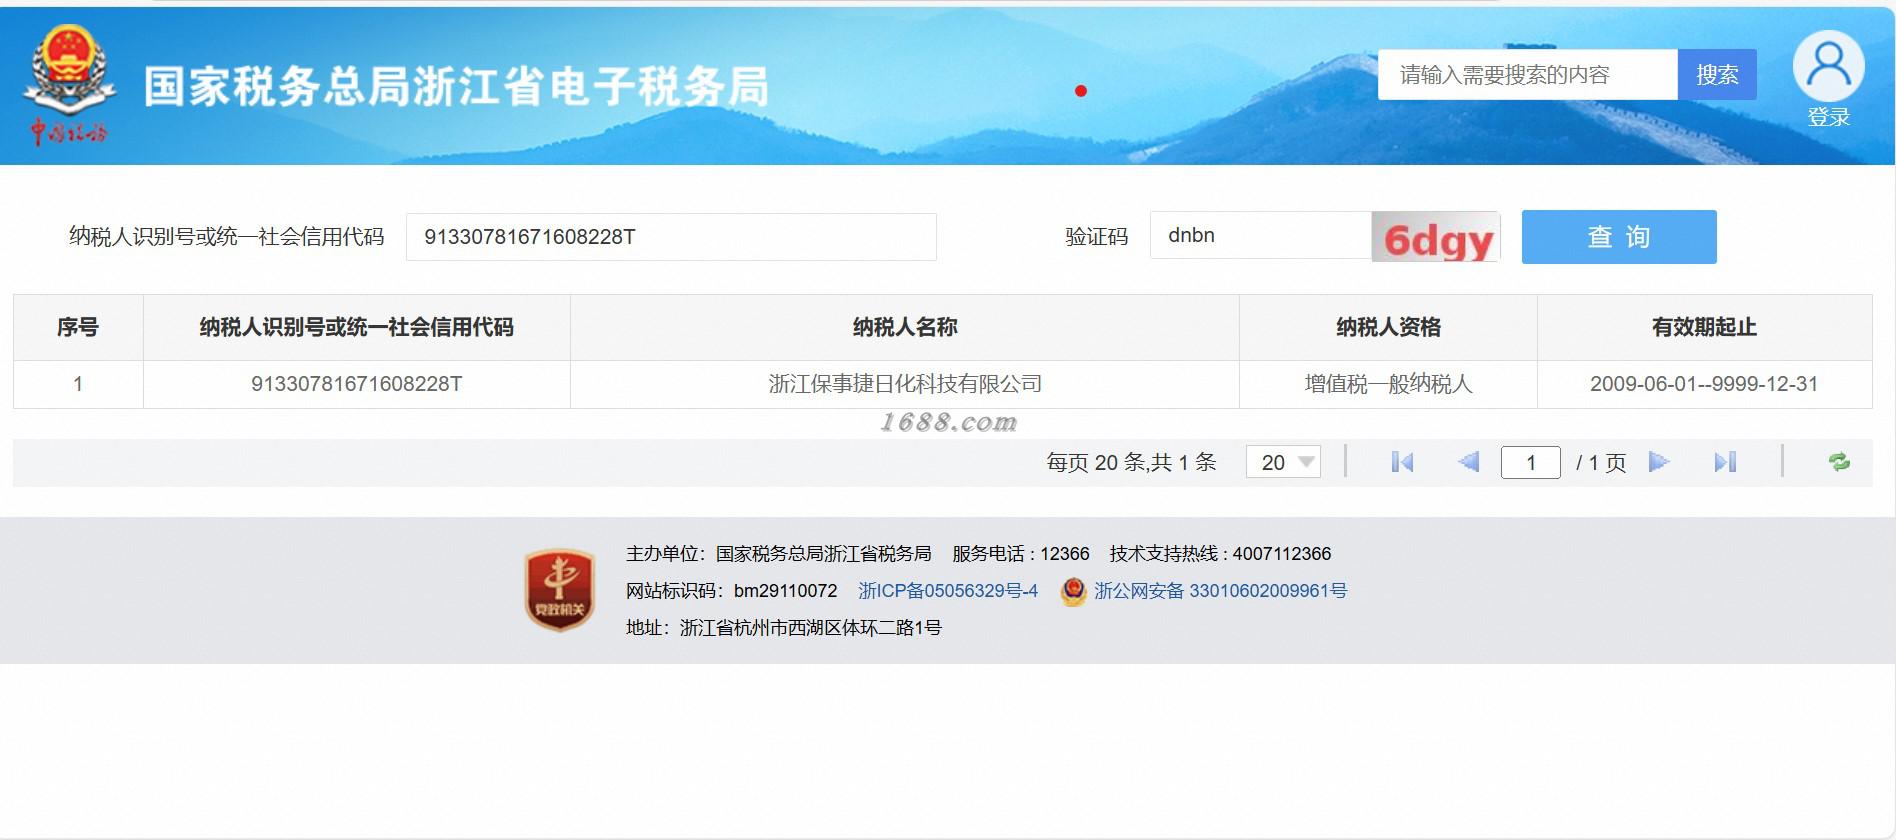Open the page size dropdown showing 20
1896x840 pixels.
[1283, 462]
